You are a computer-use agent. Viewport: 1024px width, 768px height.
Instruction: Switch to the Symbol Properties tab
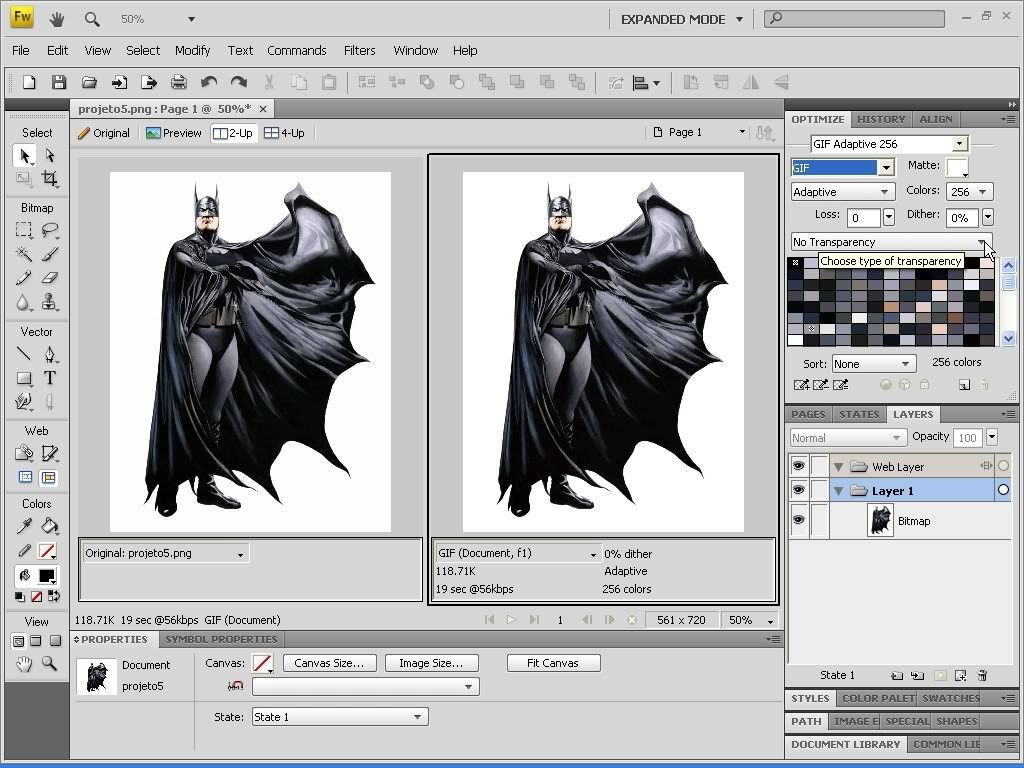[x=221, y=639]
